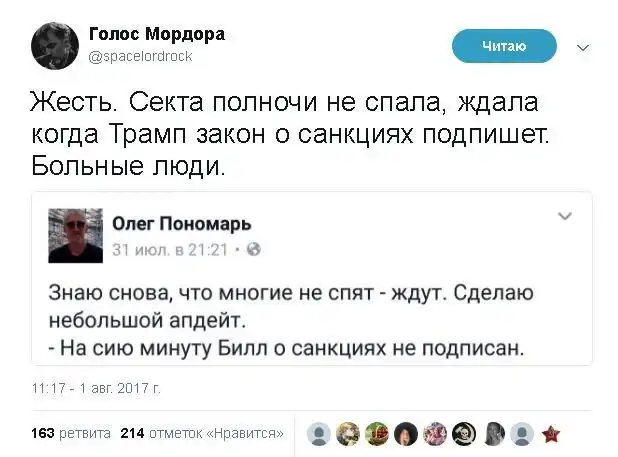The image size is (618, 457).
Task: Click the last default gray avatar
Action: coord(521,433)
